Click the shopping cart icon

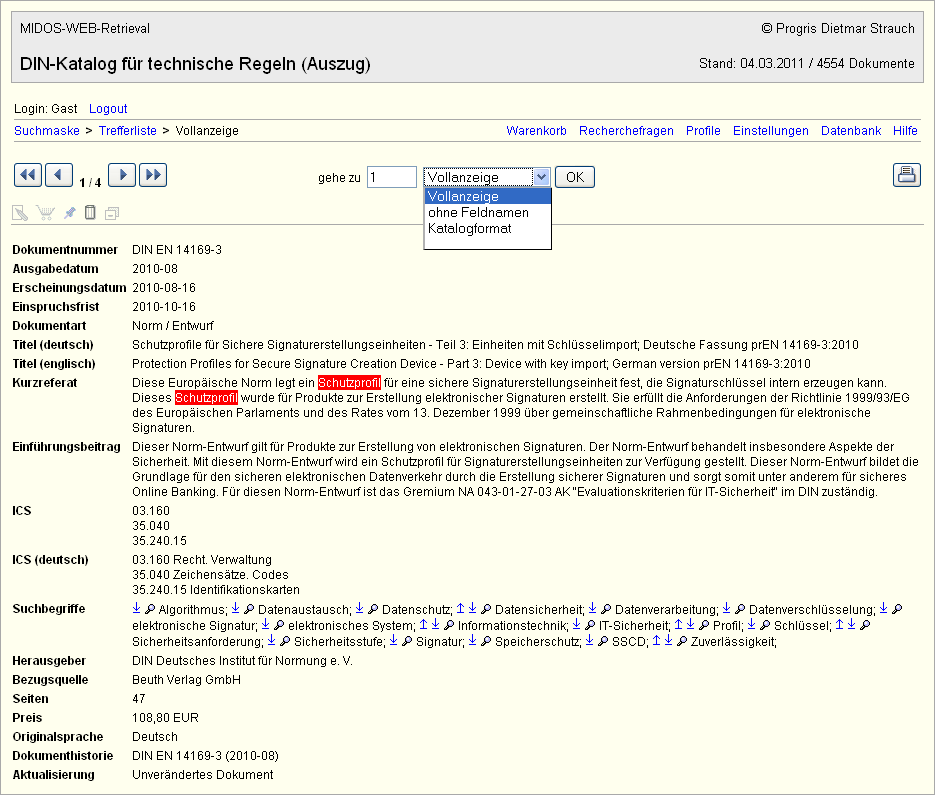point(45,213)
